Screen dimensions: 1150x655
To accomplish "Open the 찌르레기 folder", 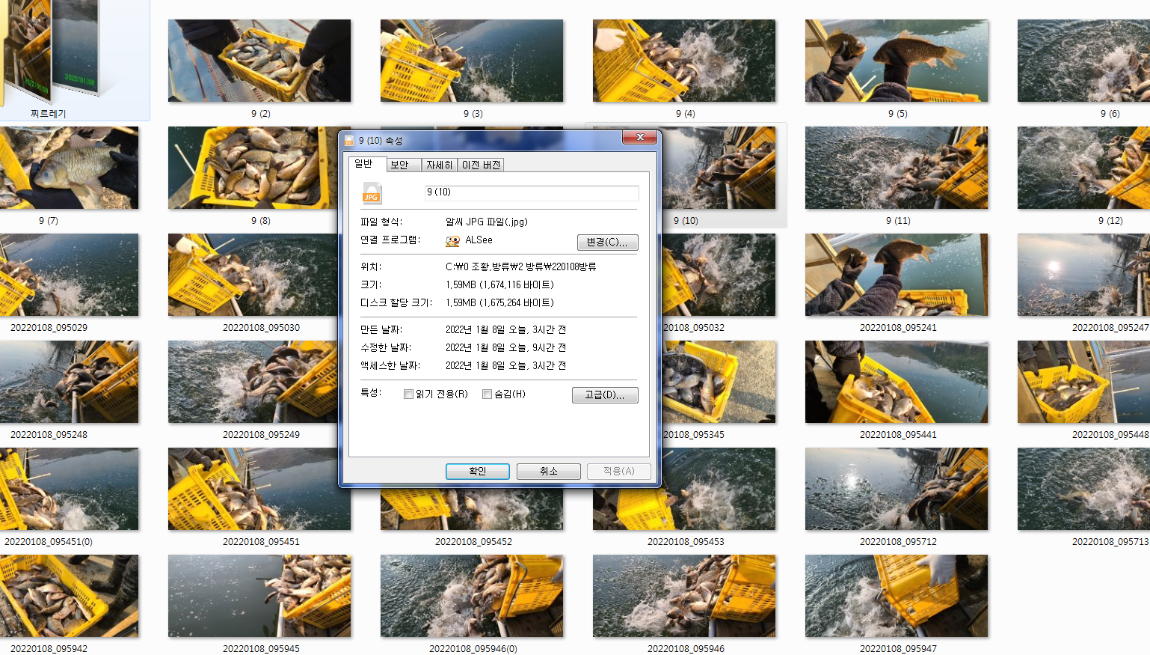I will (x=48, y=59).
